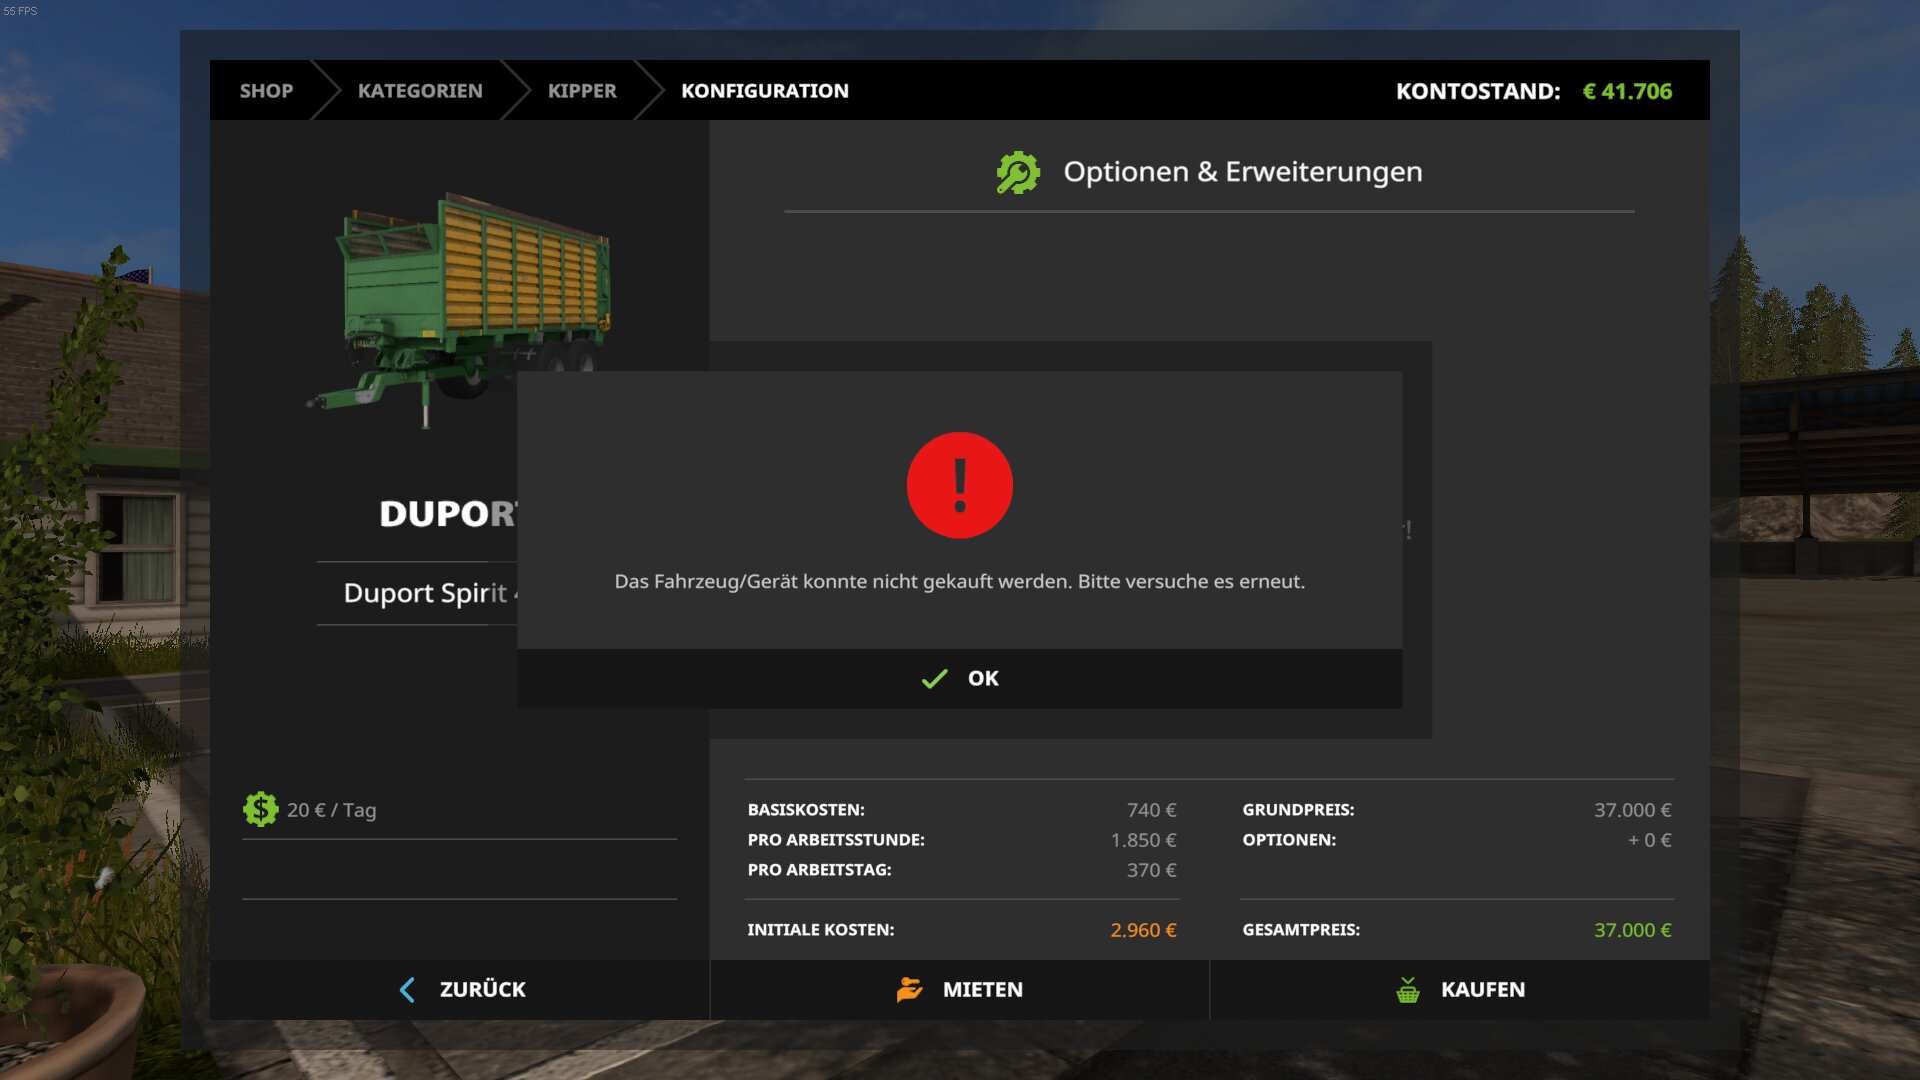This screenshot has width=1920, height=1080.
Task: Click the Kontostand balance amount
Action: tap(1626, 91)
